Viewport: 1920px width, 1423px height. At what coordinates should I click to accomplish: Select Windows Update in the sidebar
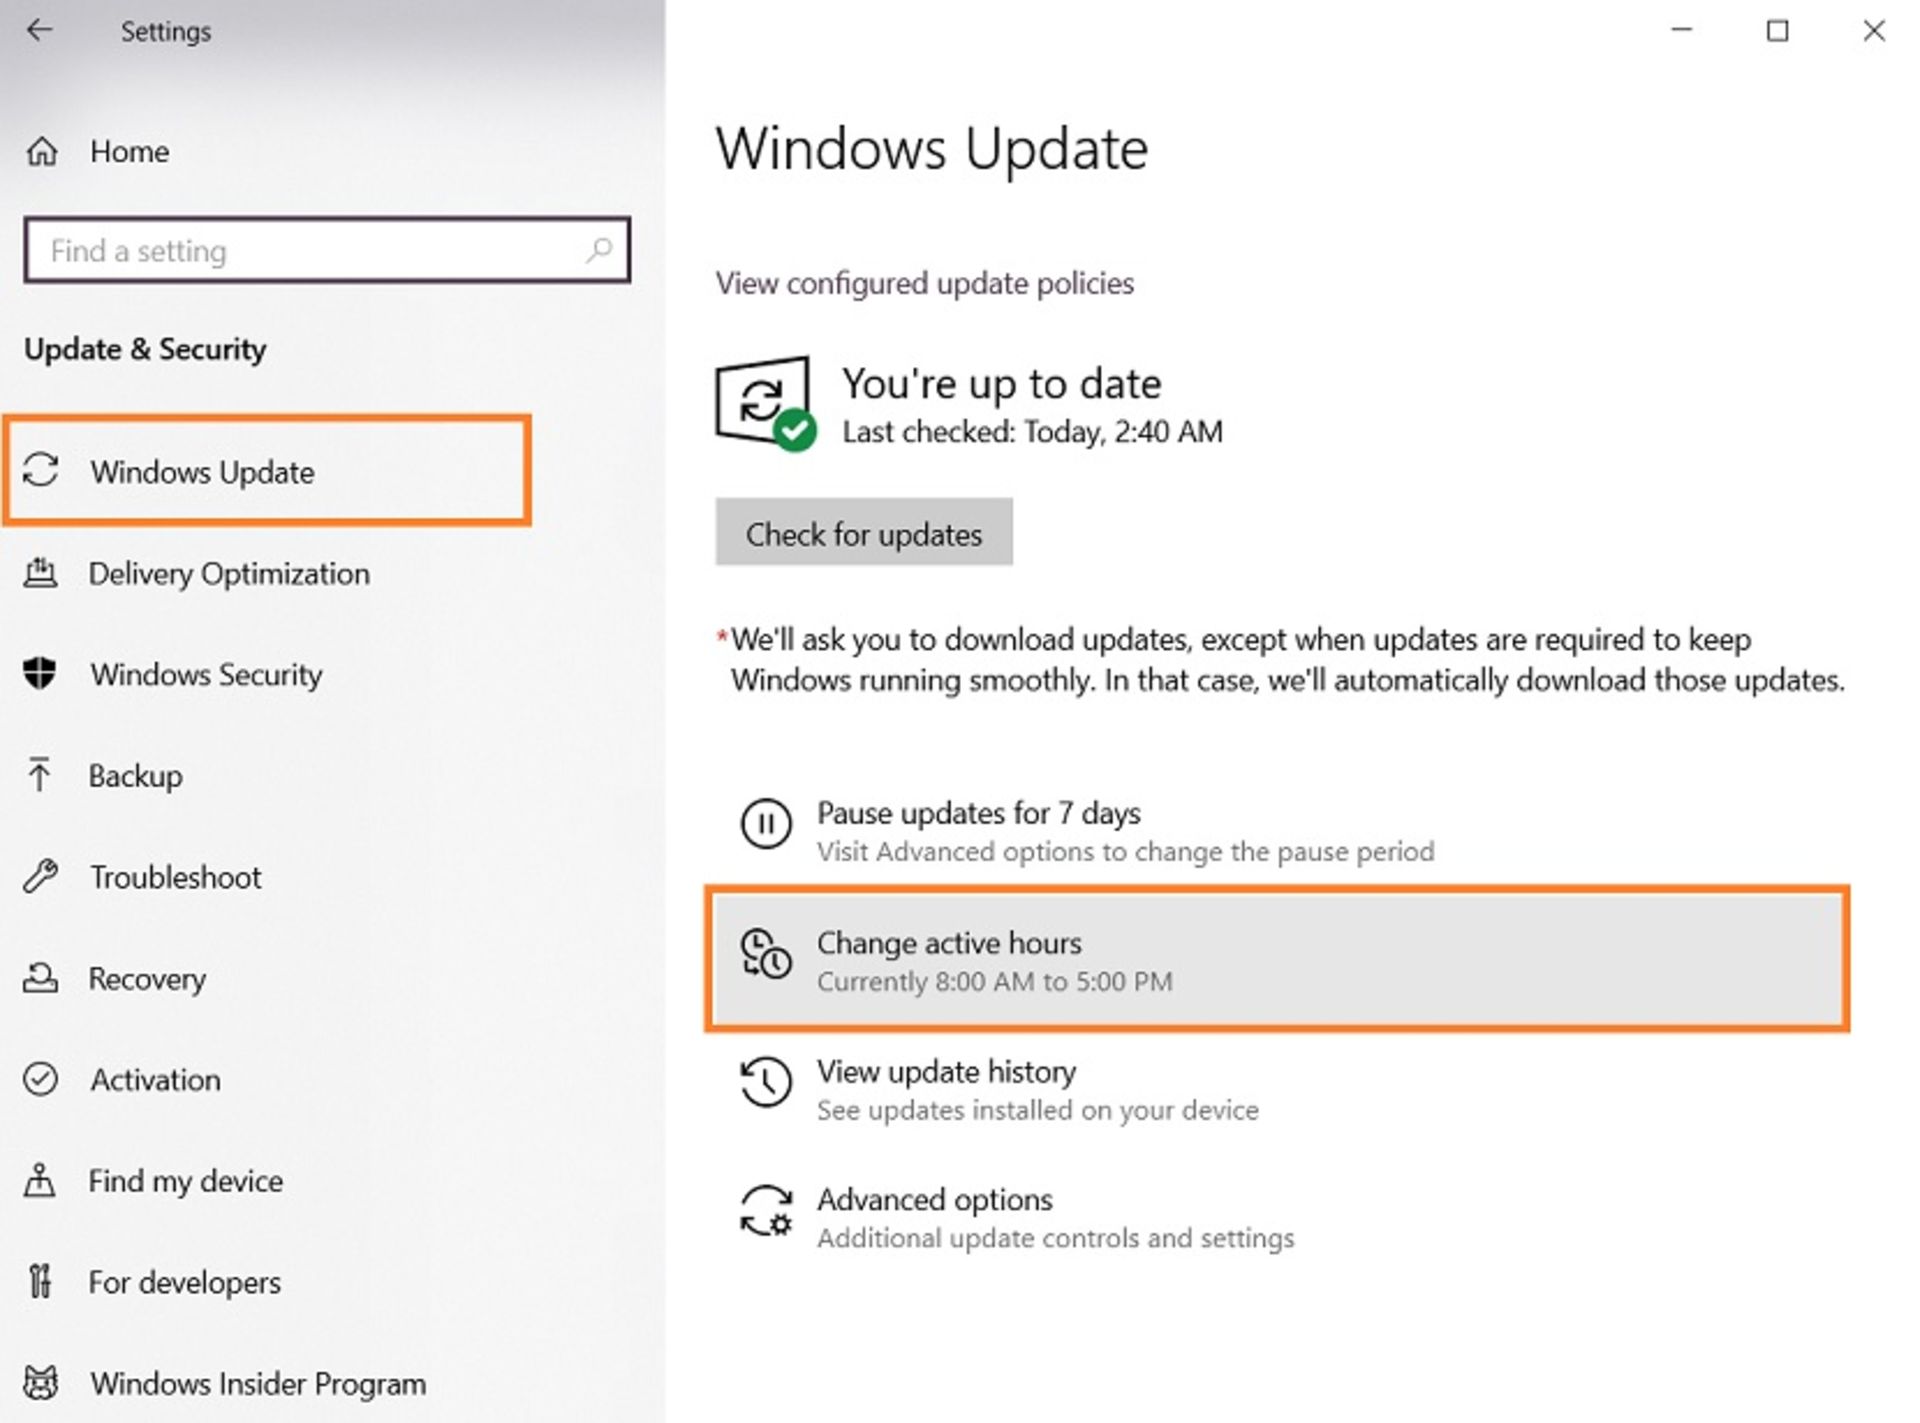point(267,470)
